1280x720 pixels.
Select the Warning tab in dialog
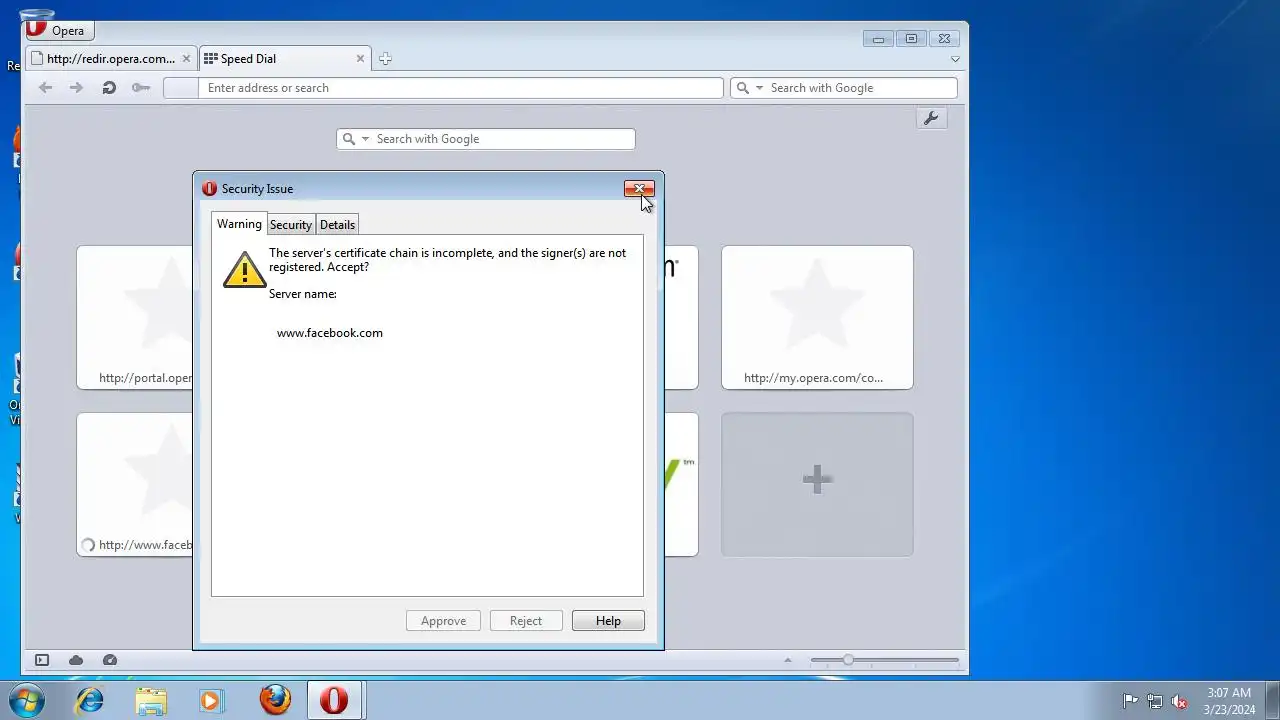pyautogui.click(x=239, y=224)
